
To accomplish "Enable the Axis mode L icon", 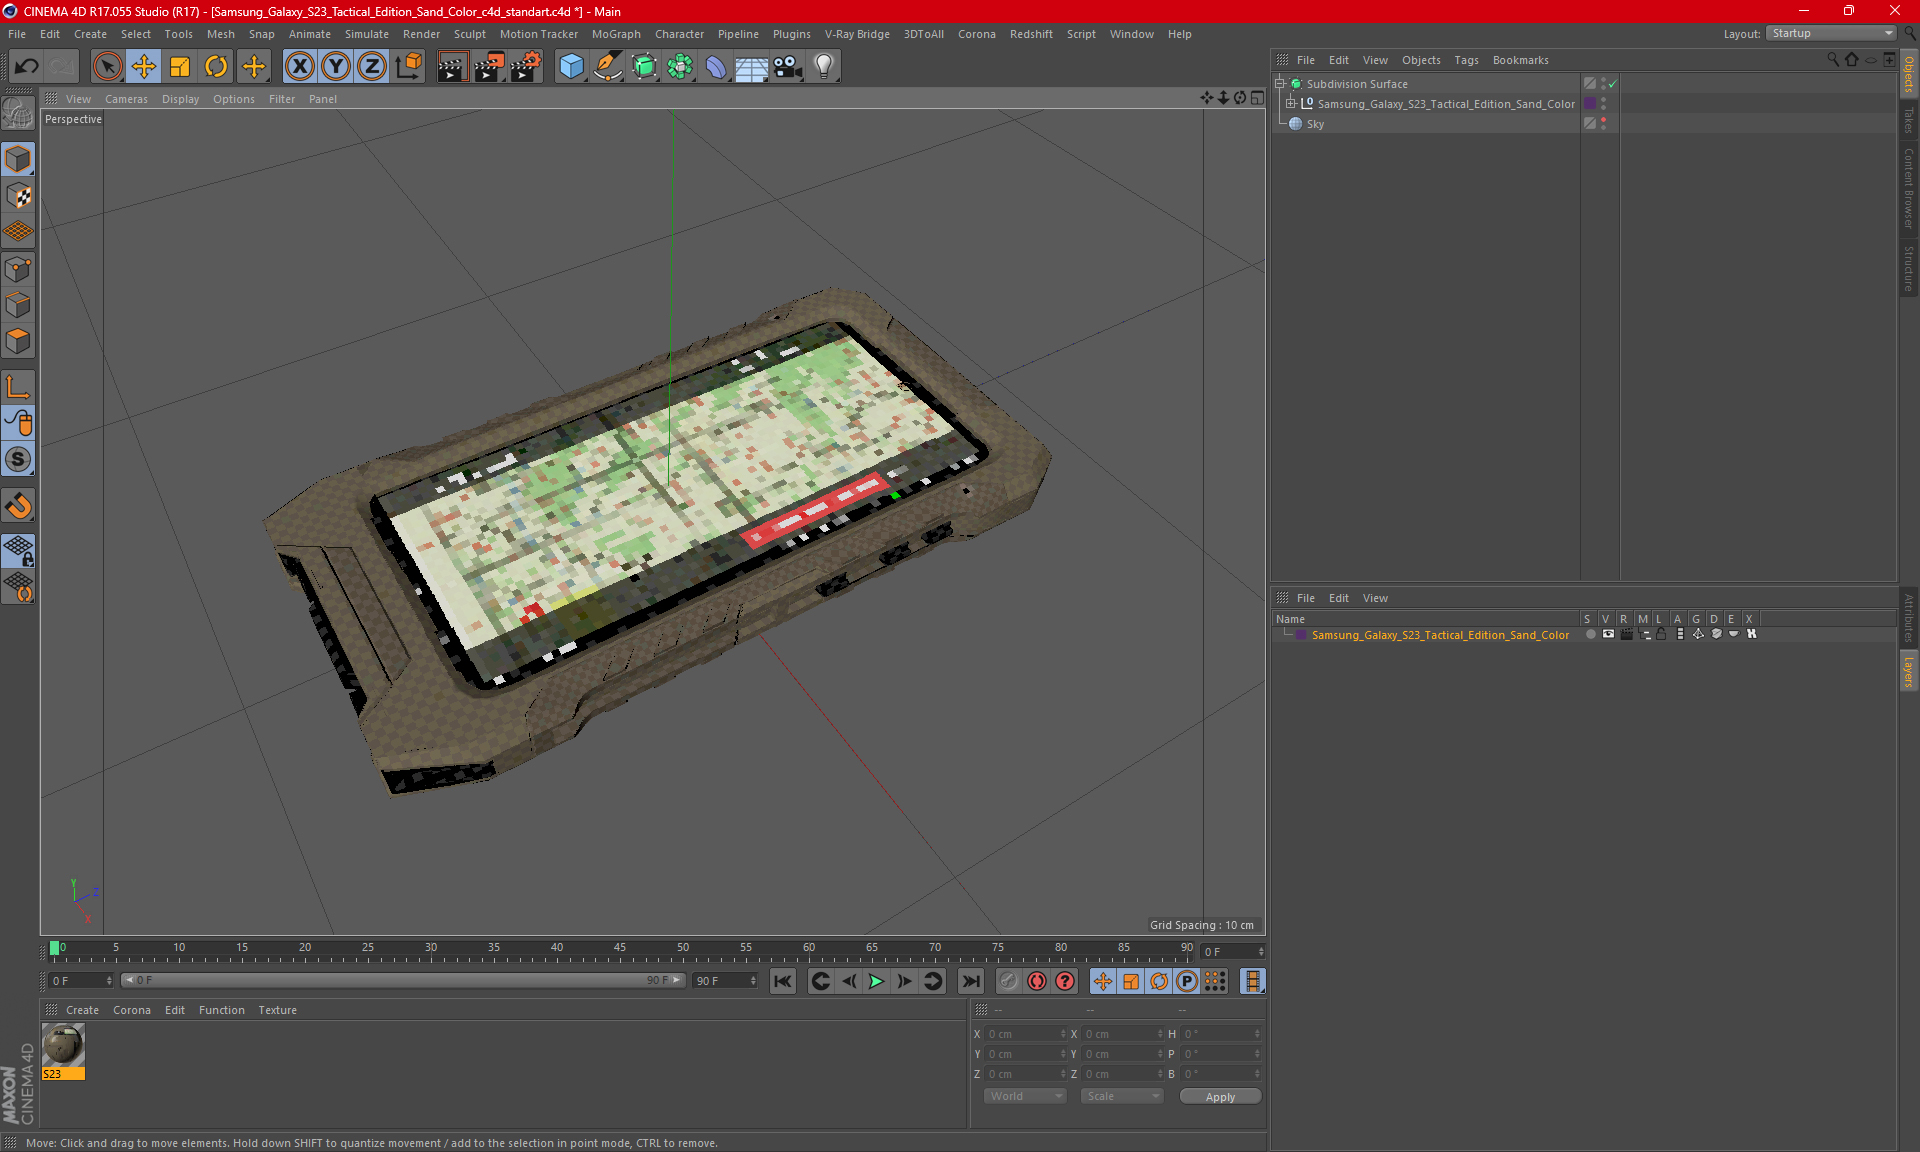I will tap(18, 387).
